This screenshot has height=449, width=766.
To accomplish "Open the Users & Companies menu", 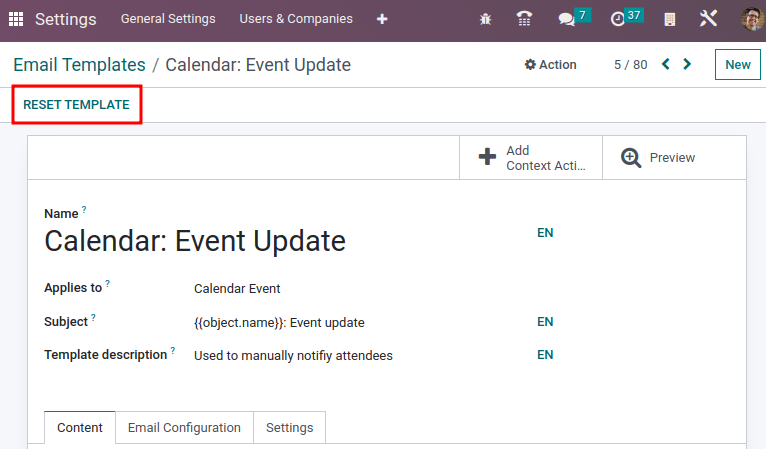I will point(296,19).
